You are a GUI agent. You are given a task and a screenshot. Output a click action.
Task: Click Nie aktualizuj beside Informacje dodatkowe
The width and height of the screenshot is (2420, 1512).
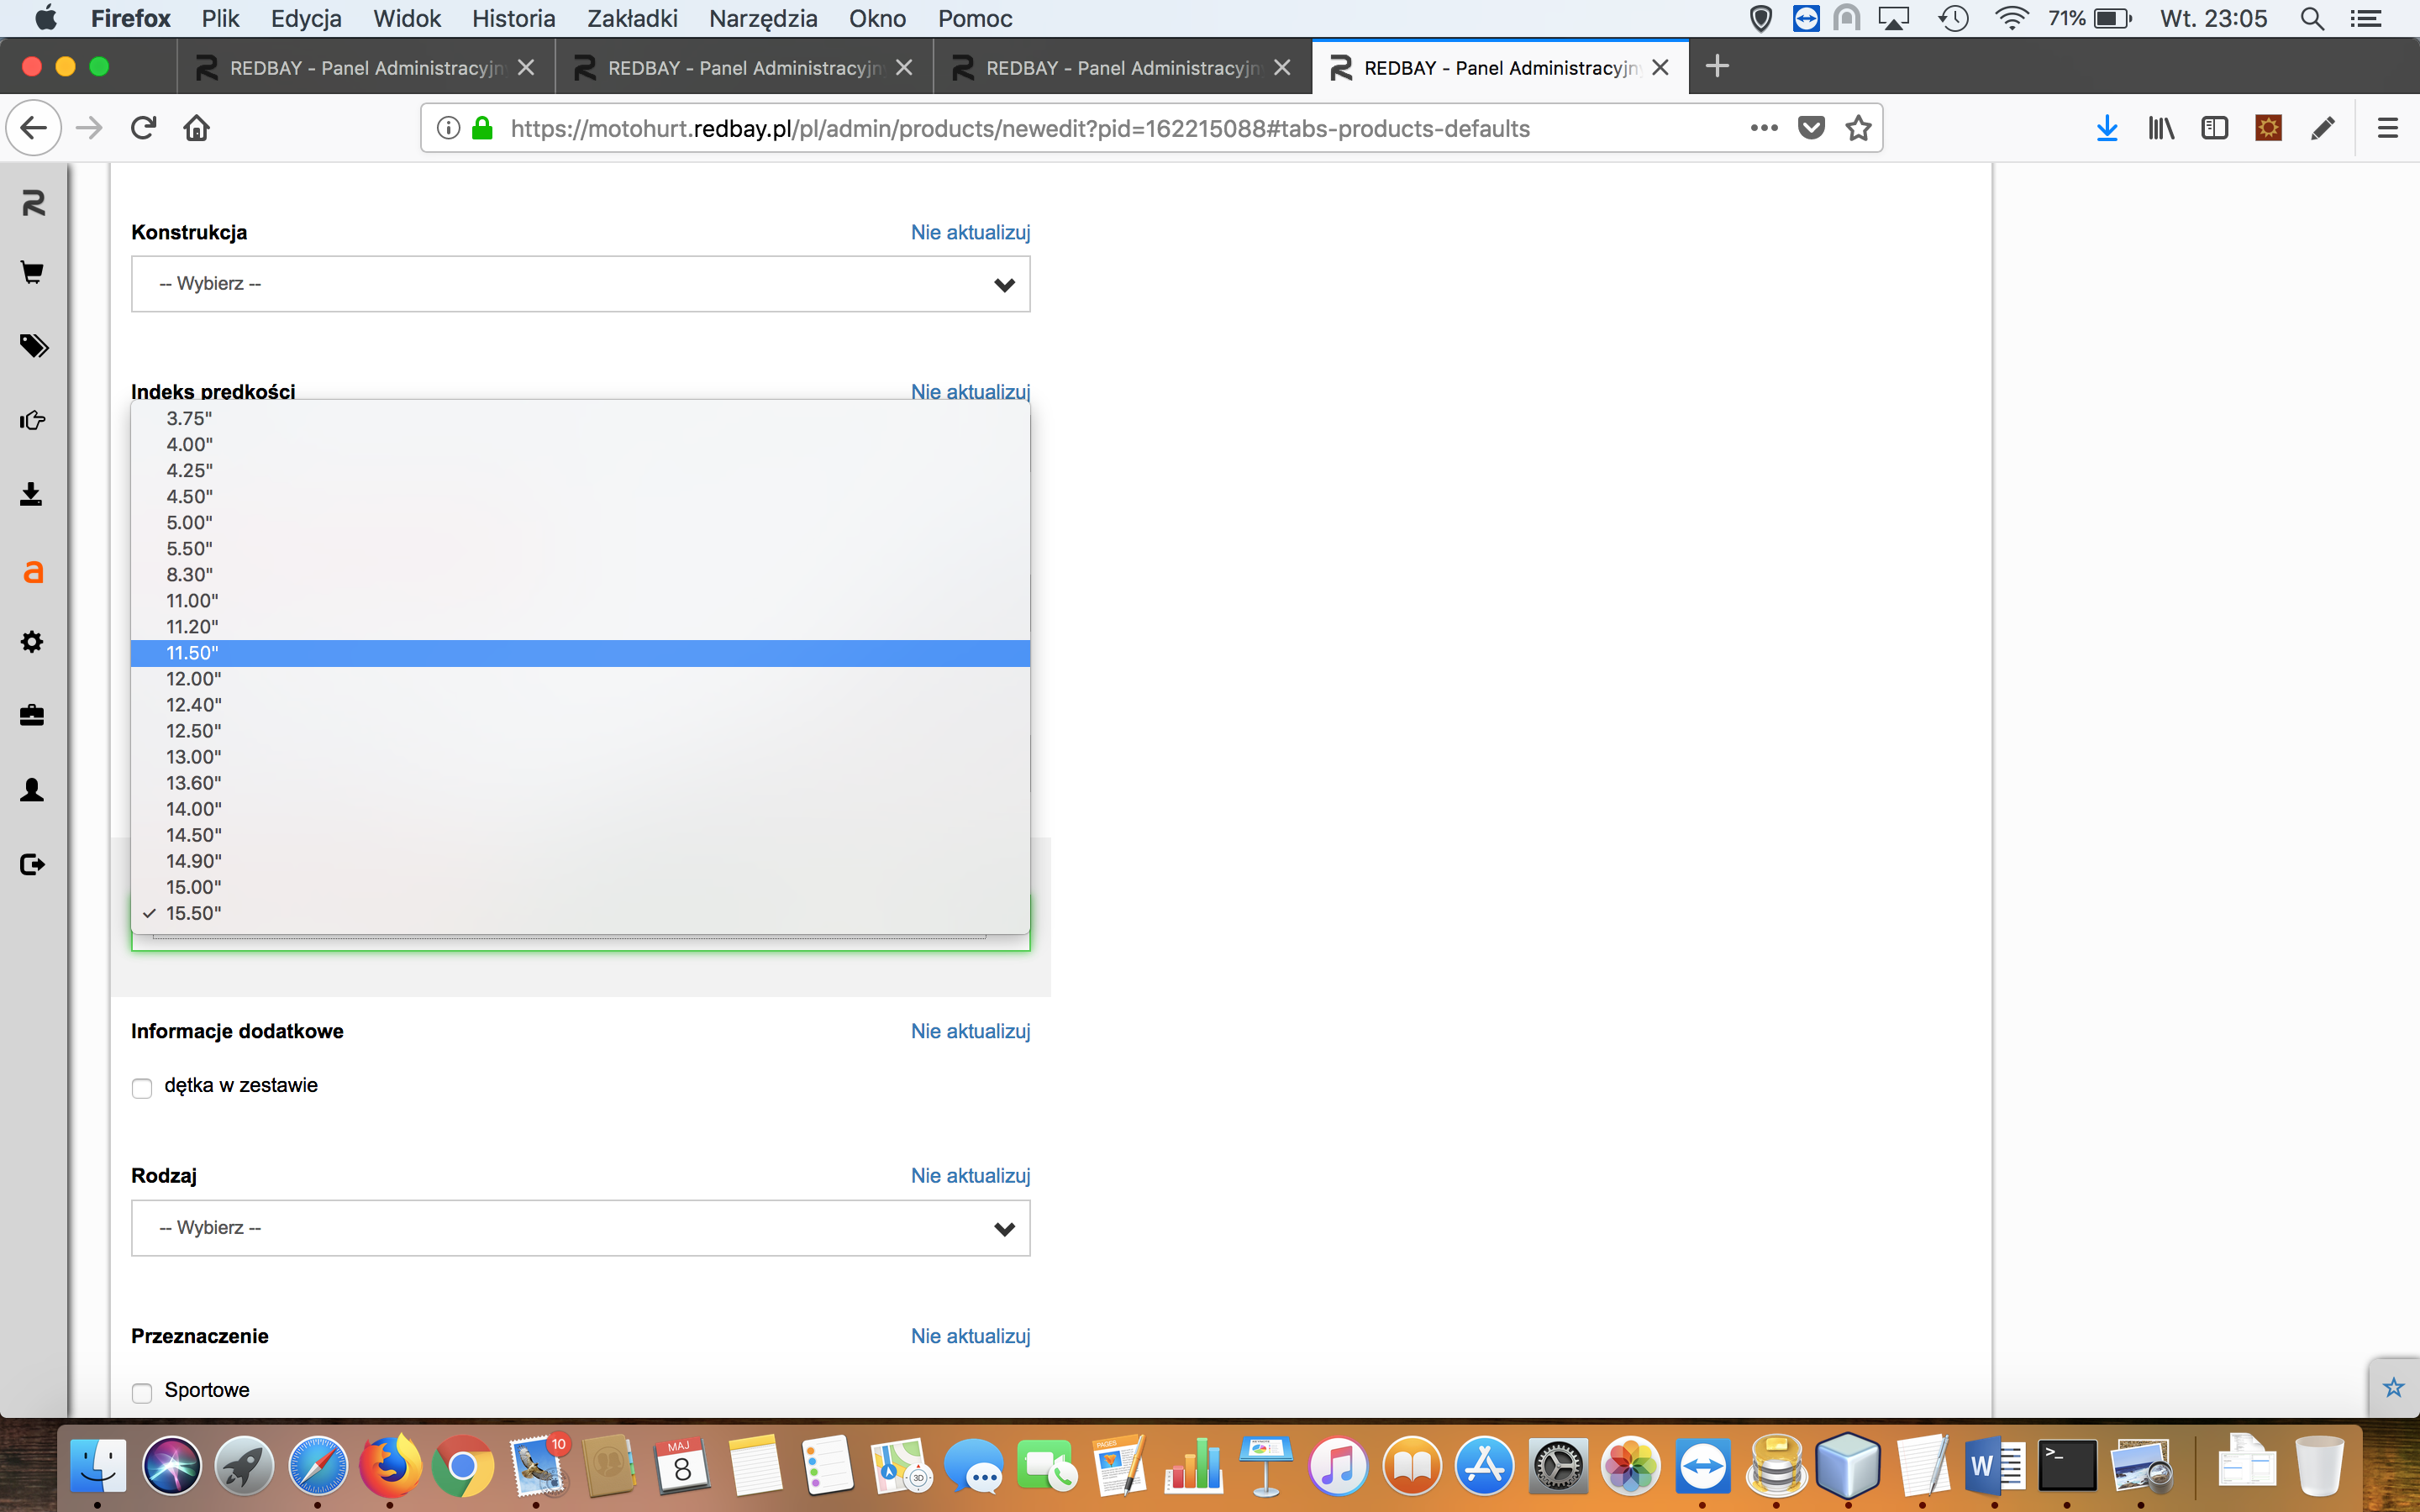(x=969, y=1031)
